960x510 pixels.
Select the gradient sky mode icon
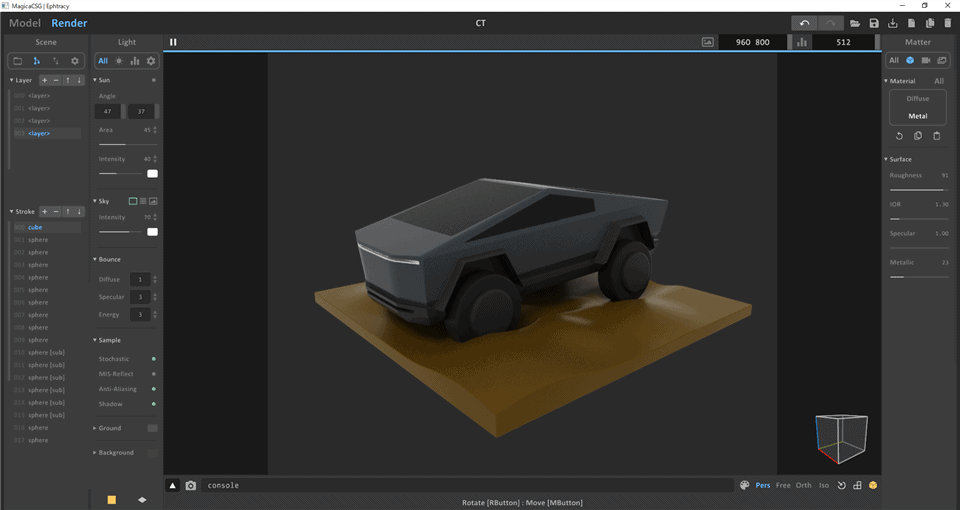(143, 201)
